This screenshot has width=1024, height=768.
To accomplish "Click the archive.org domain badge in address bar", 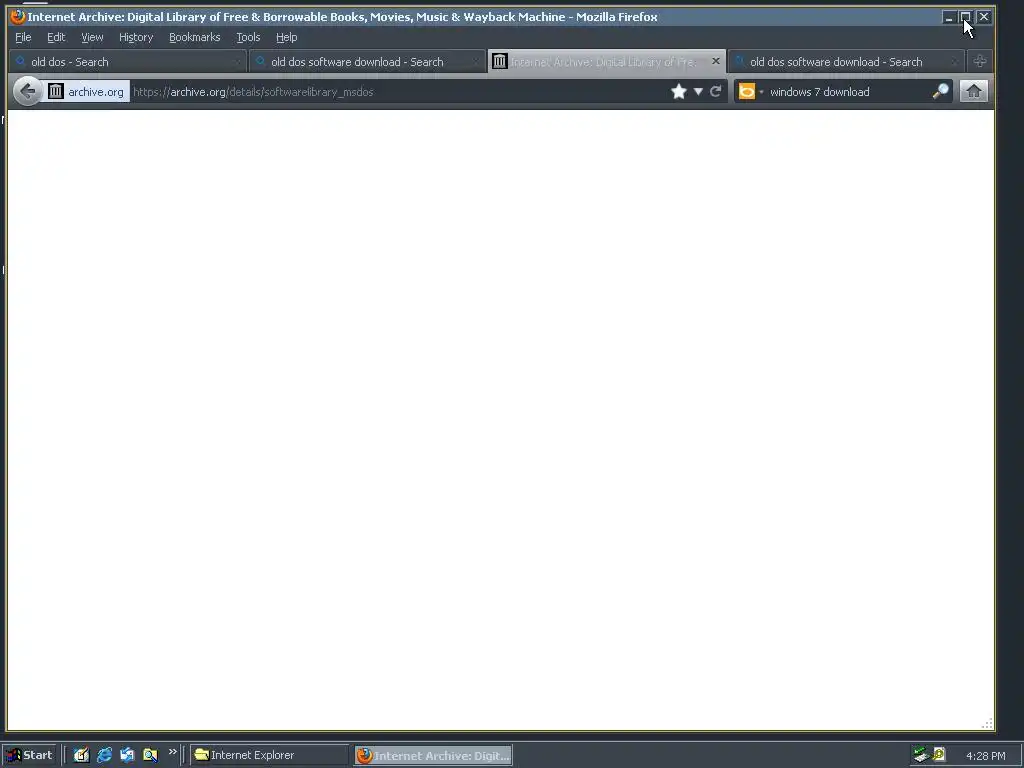I will [x=87, y=91].
